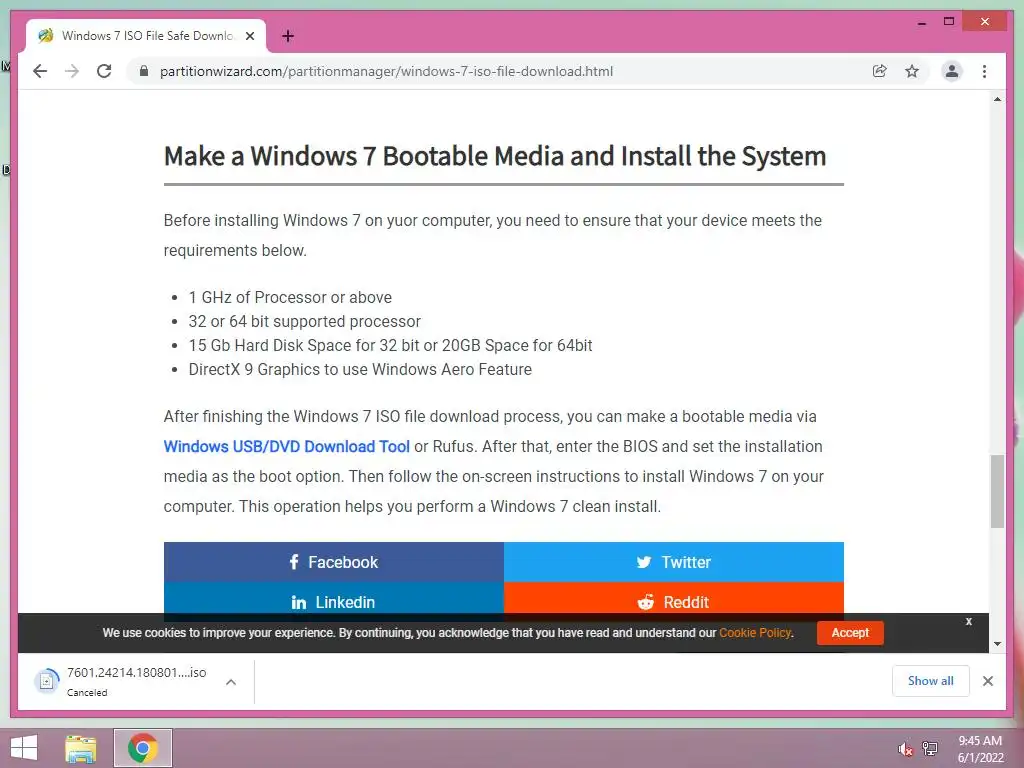Click the "Make a Windows 7 Bootable Media" heading
The height and width of the screenshot is (768, 1024).
click(x=494, y=156)
